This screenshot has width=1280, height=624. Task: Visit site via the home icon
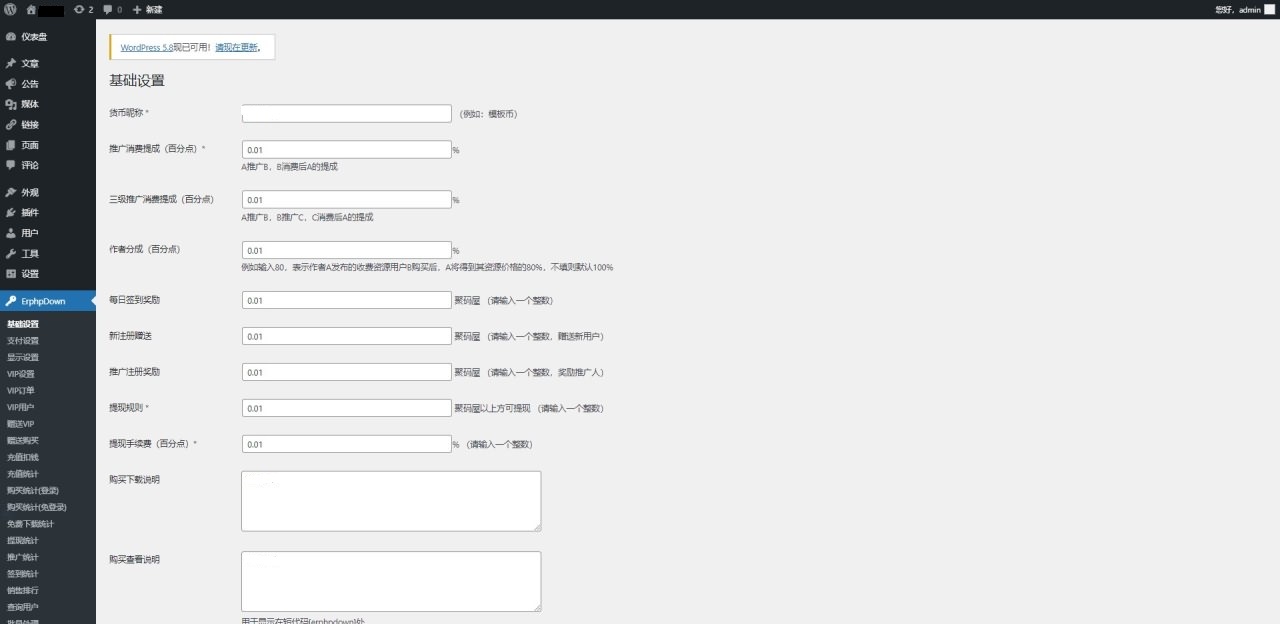(x=31, y=9)
